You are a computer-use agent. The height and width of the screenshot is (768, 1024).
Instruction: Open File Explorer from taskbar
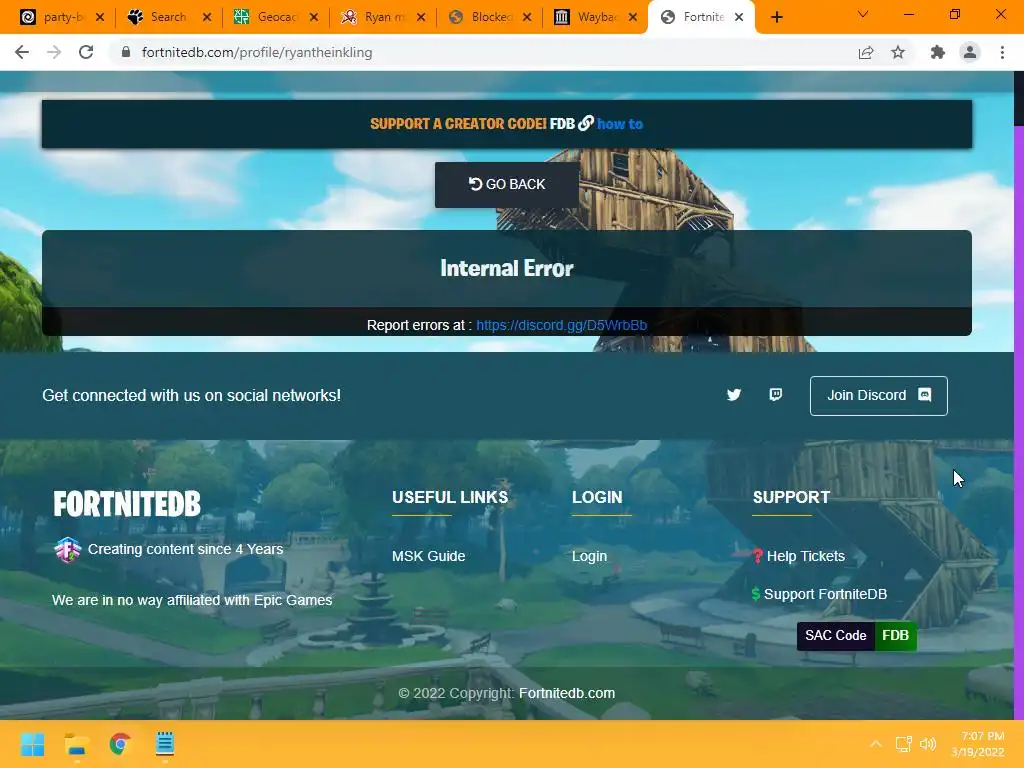76,744
